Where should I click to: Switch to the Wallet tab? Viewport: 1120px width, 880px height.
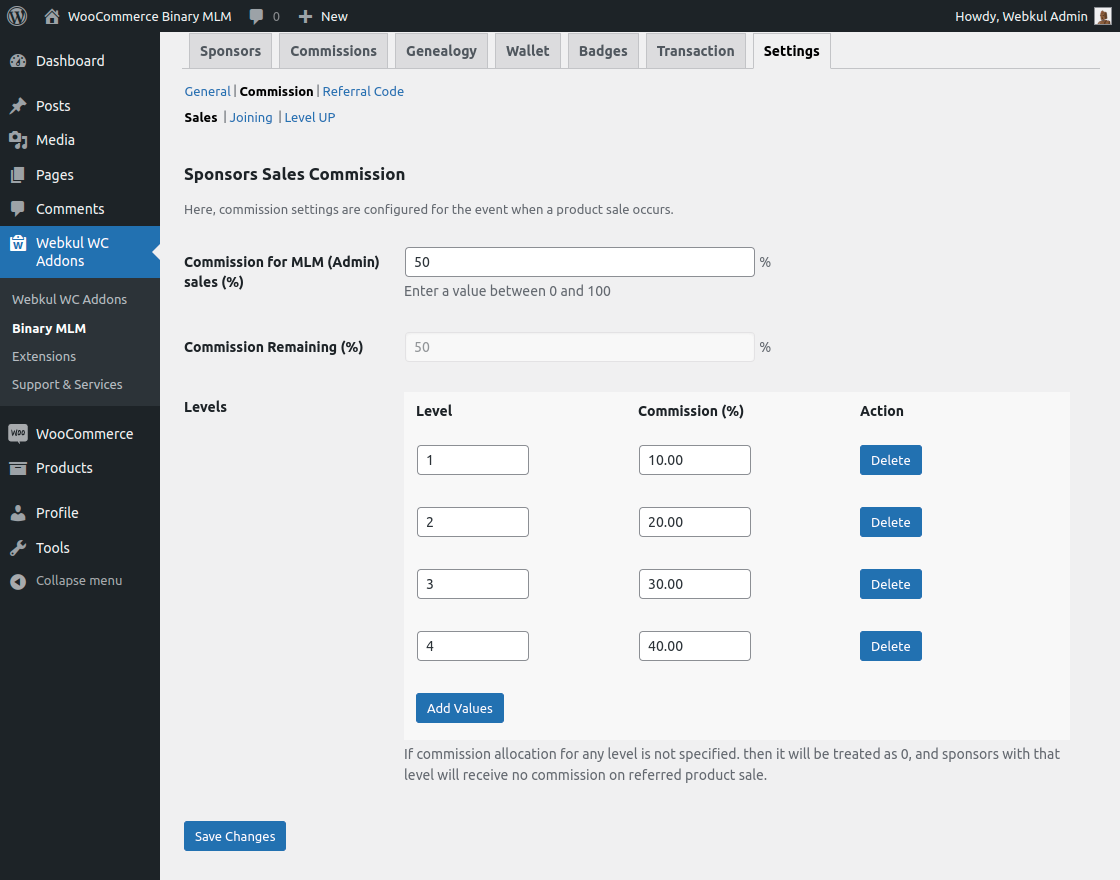(528, 50)
